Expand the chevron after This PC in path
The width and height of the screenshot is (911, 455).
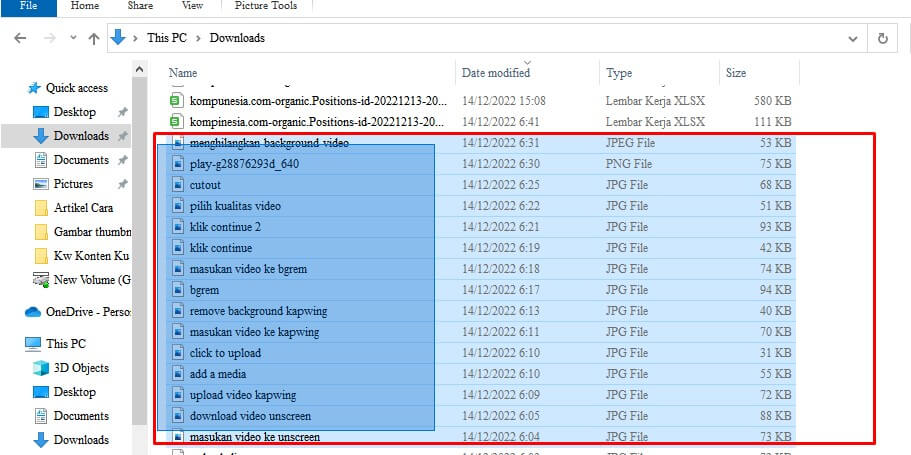tap(198, 38)
